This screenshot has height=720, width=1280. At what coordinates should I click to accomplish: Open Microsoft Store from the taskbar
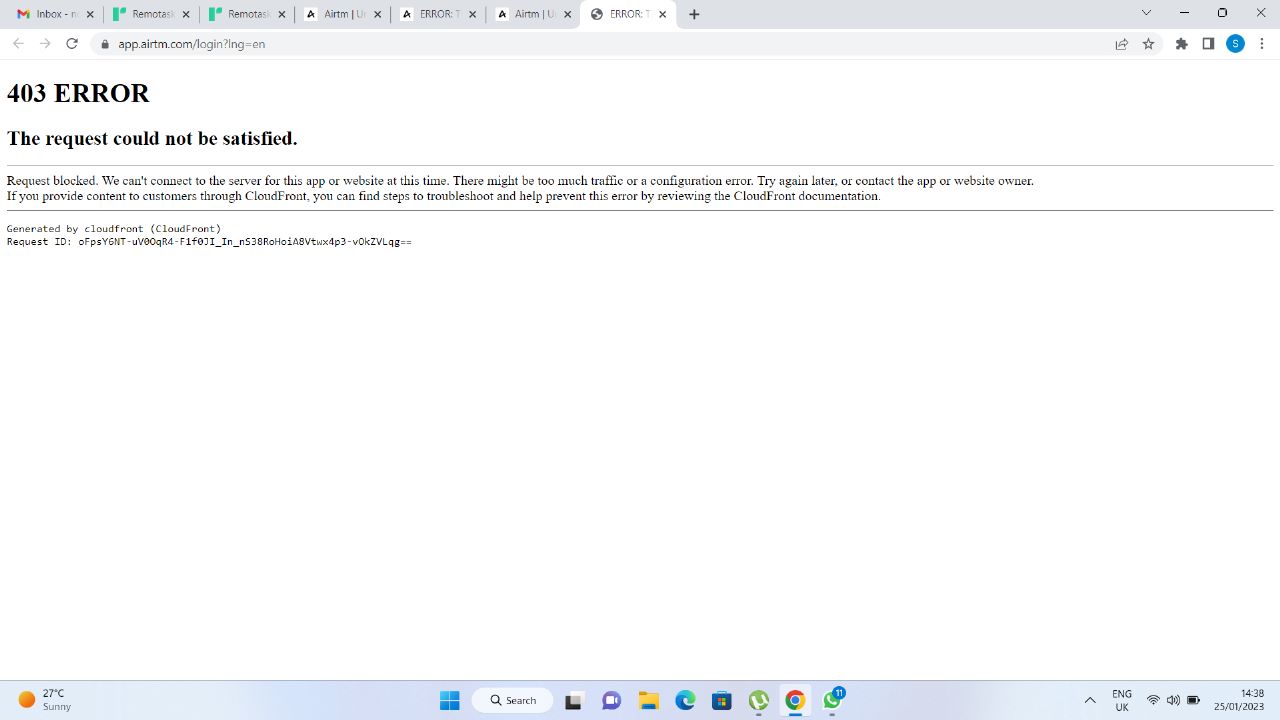coord(722,700)
